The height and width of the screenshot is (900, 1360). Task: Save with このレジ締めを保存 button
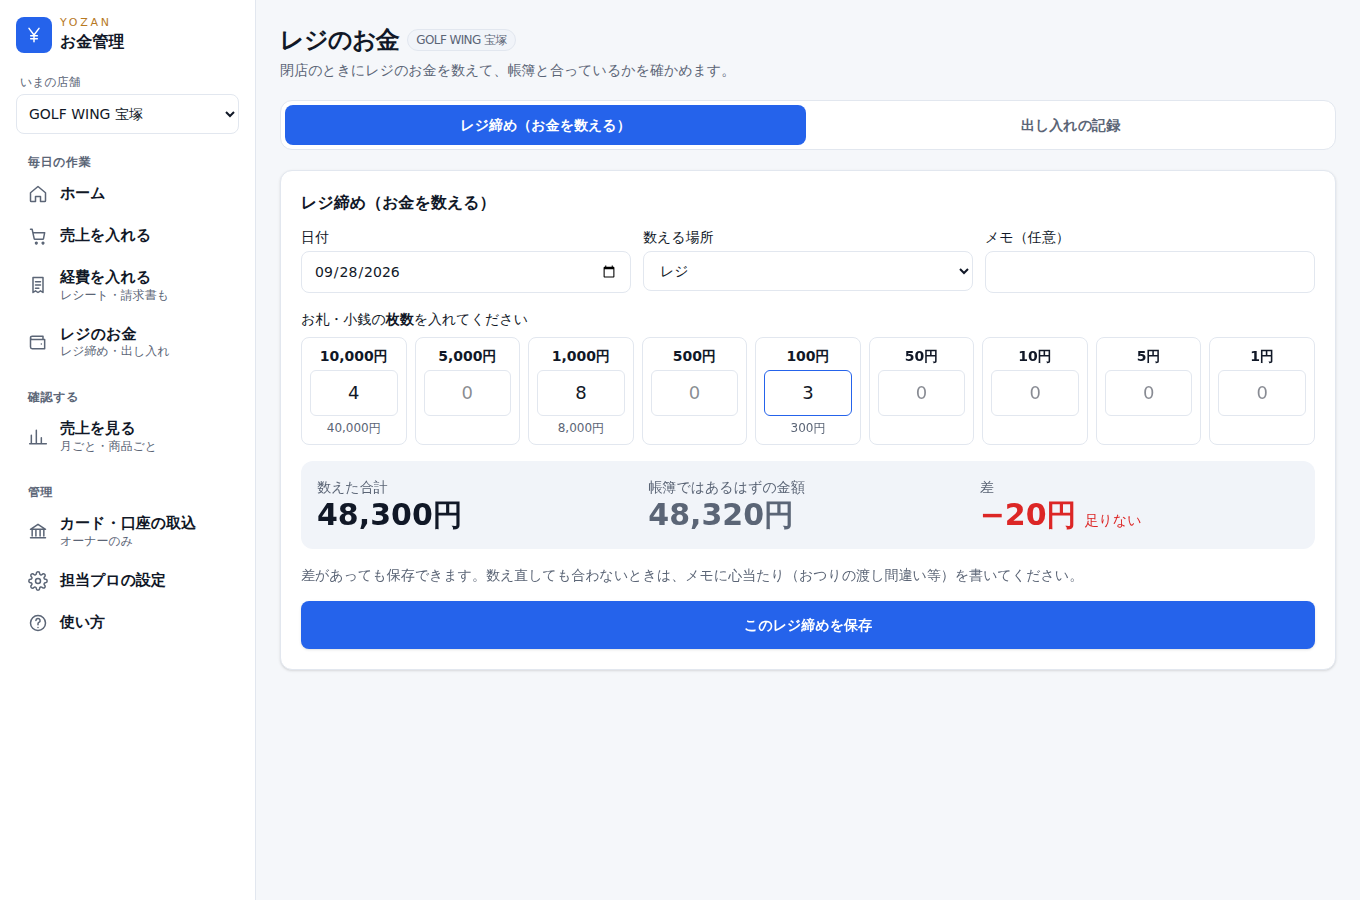click(x=808, y=625)
